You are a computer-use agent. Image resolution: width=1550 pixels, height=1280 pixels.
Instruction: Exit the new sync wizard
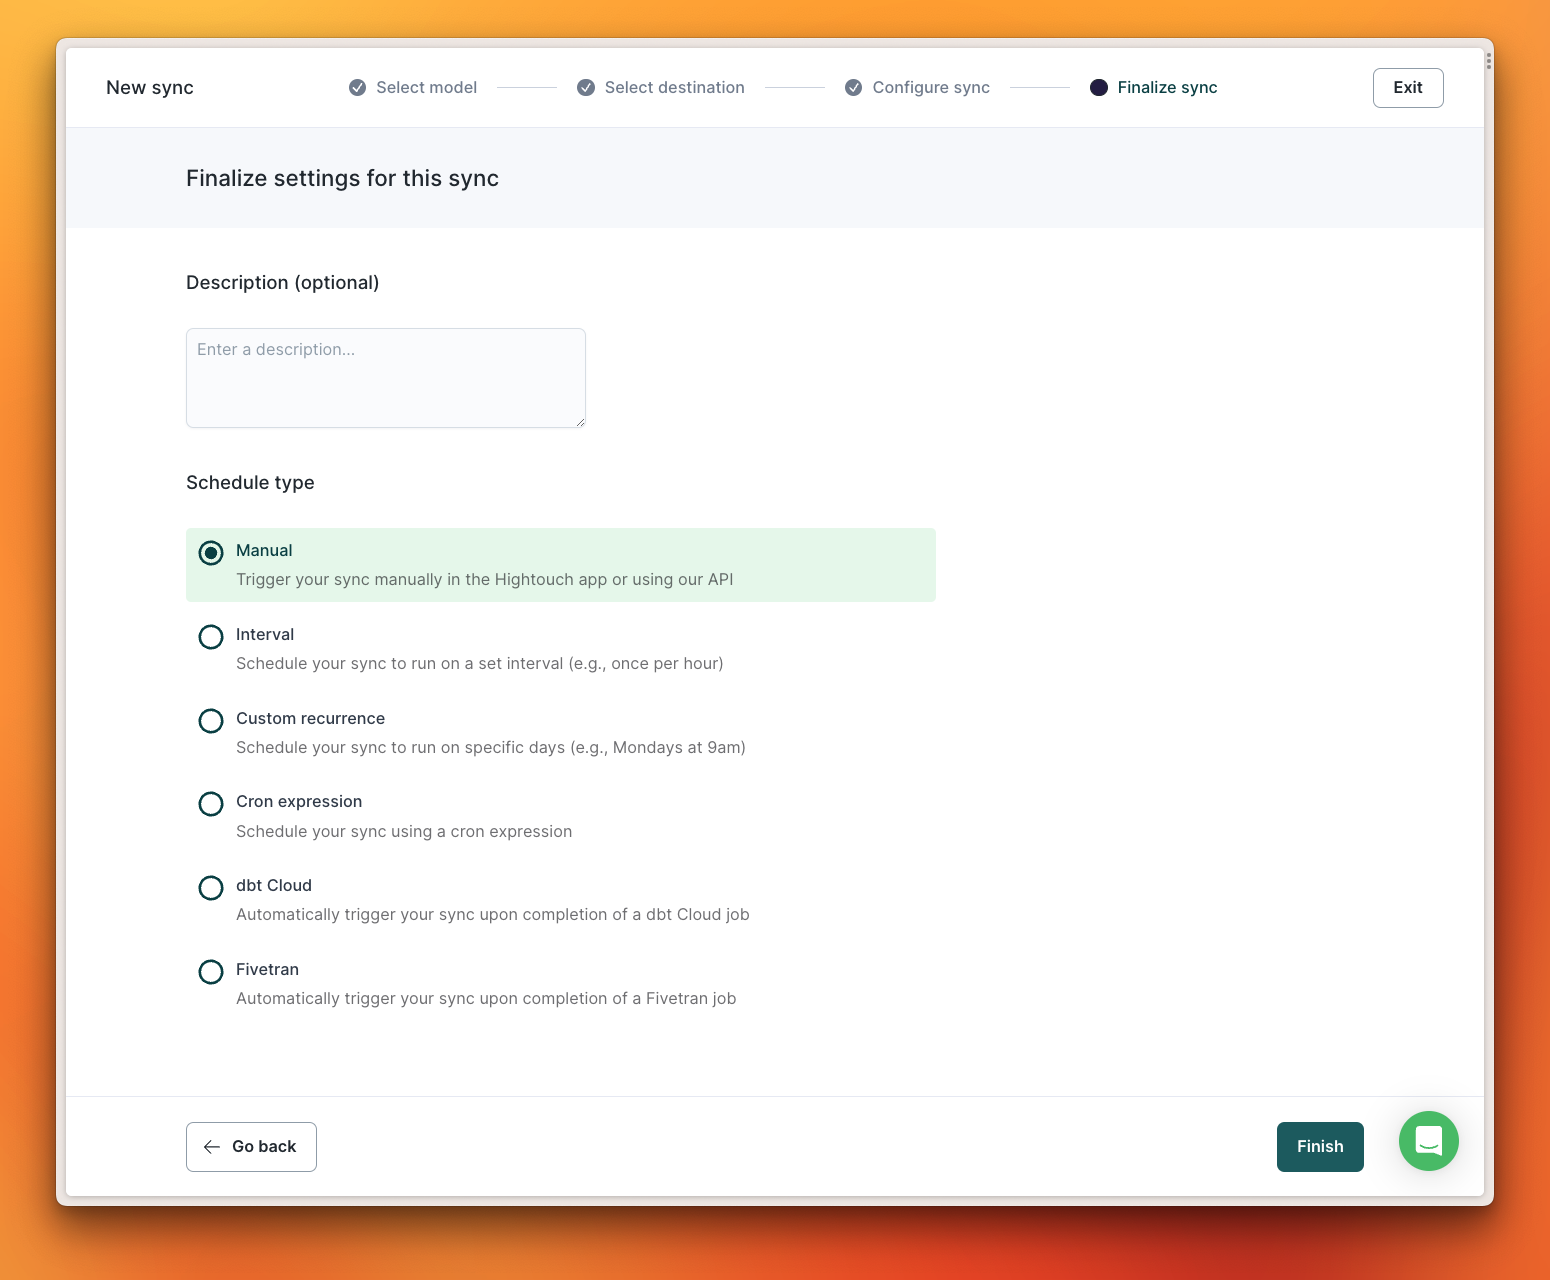[1408, 88]
